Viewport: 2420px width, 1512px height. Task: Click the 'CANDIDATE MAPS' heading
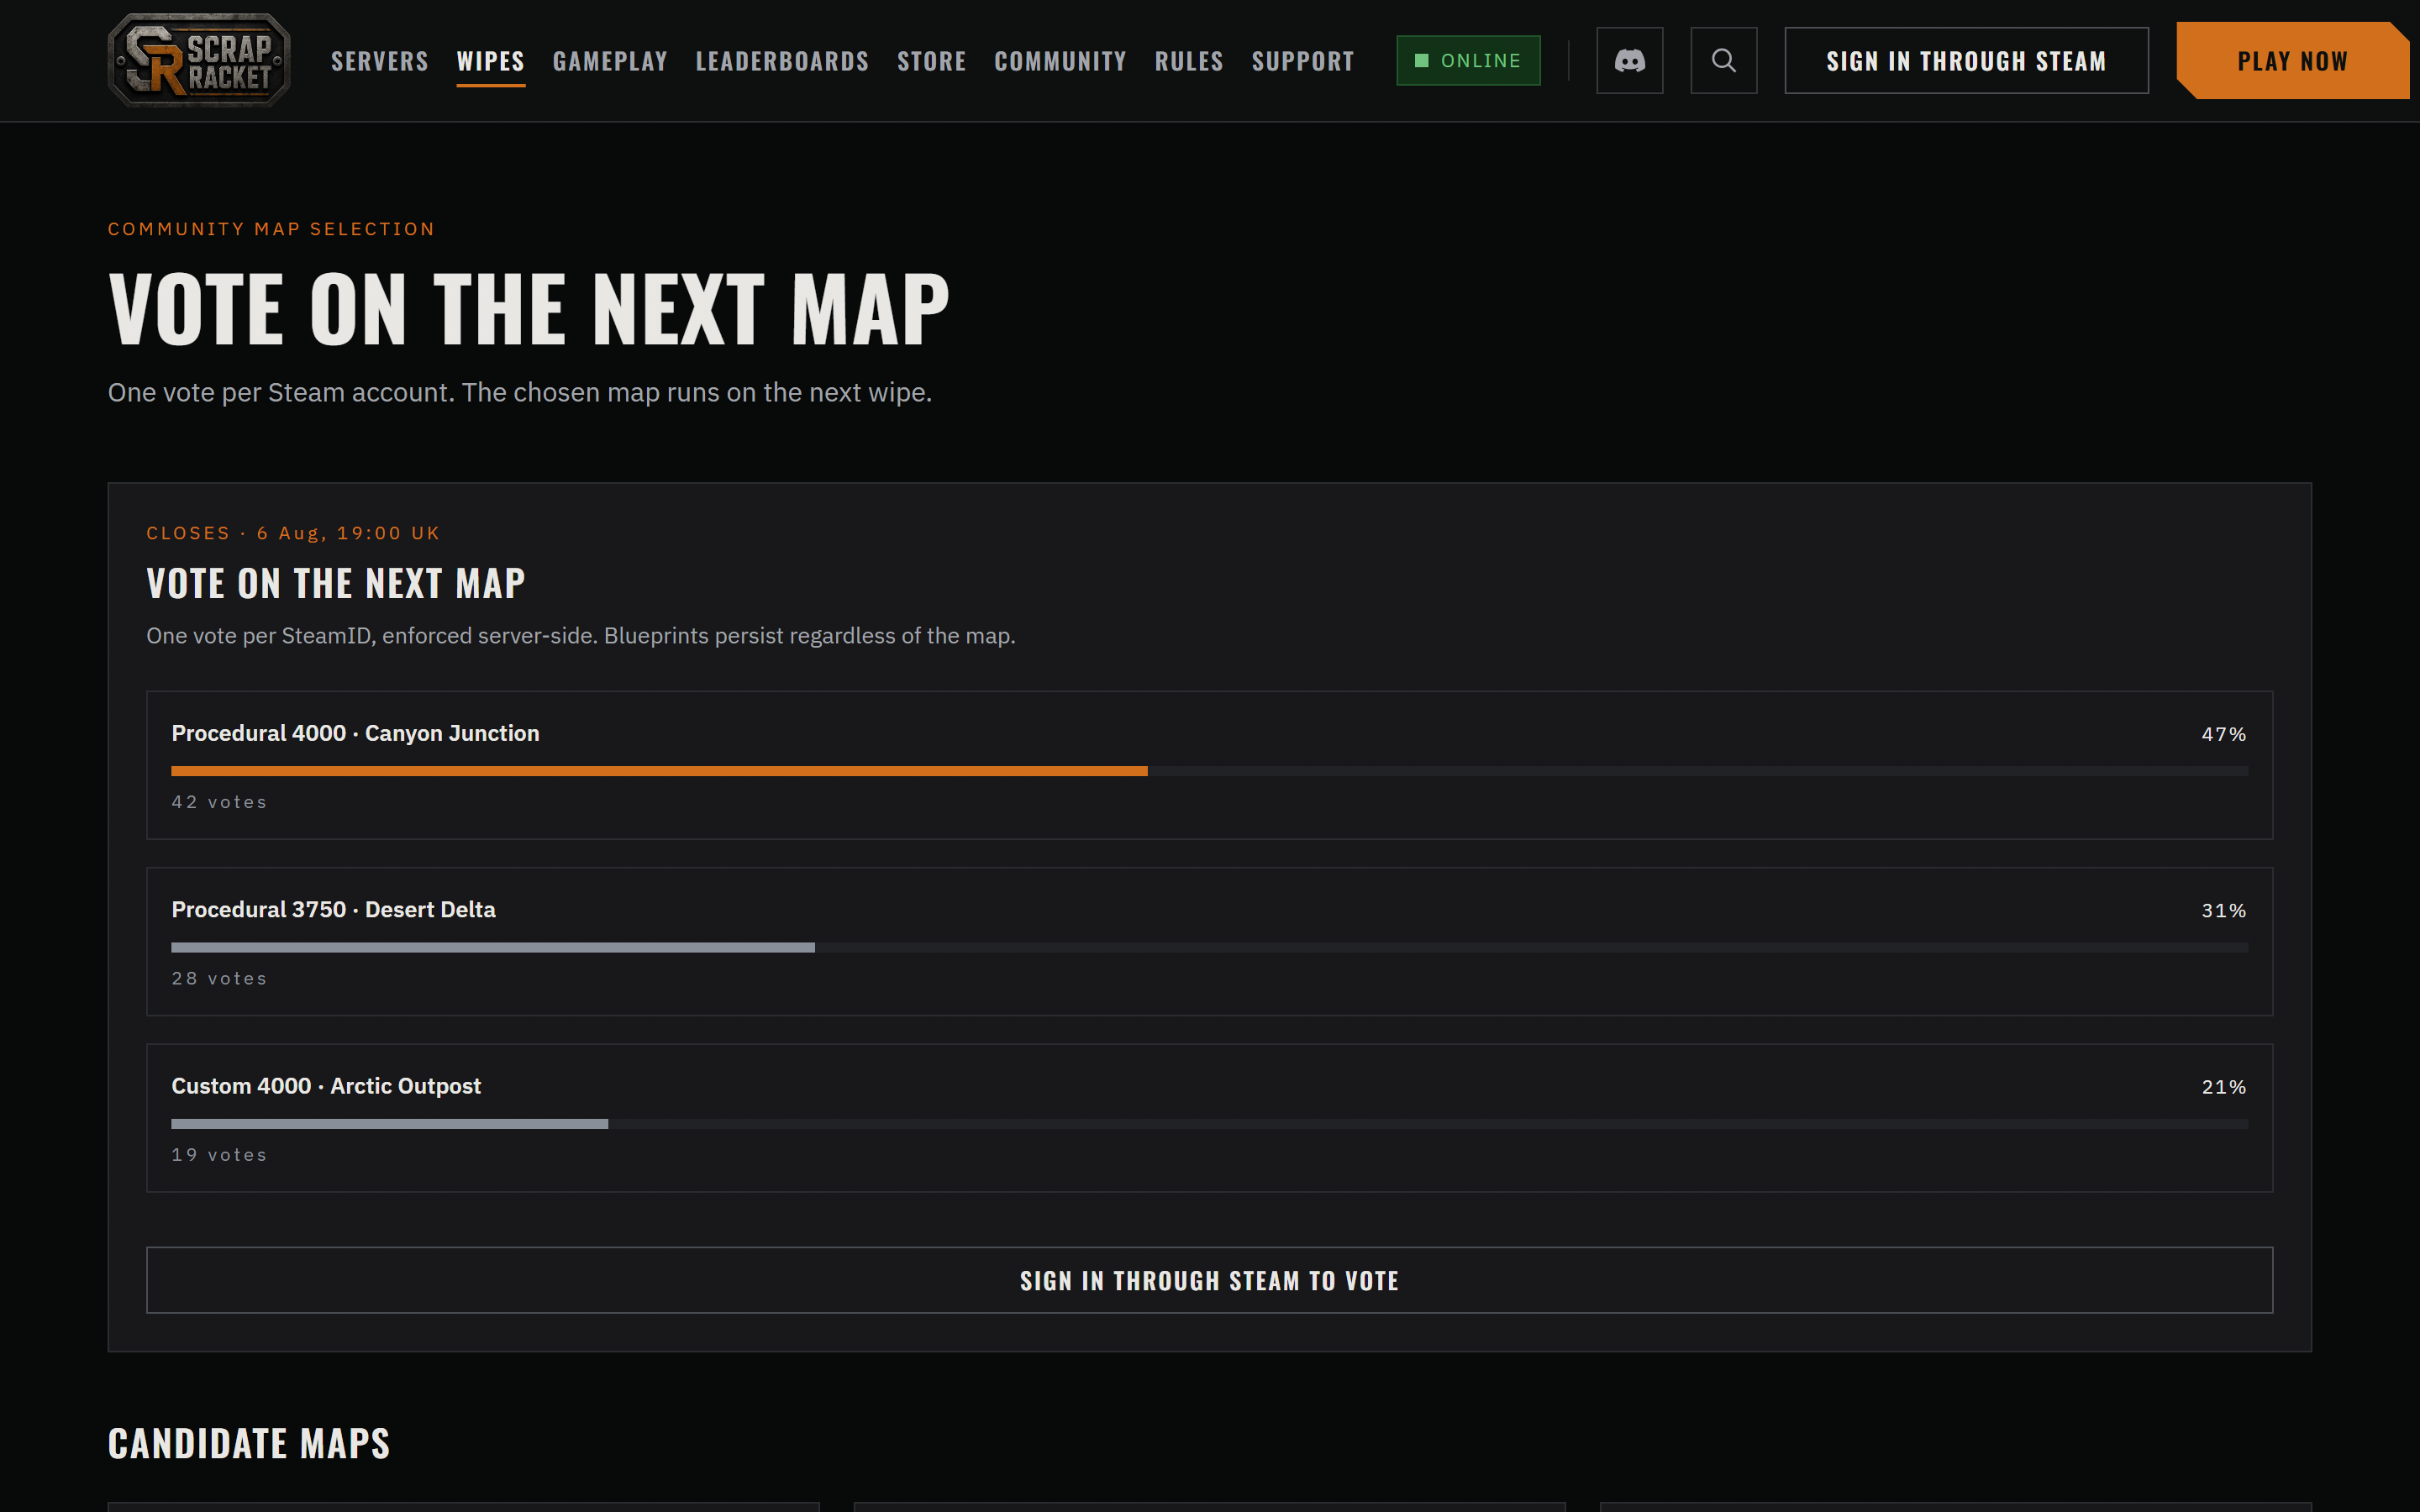(249, 1443)
